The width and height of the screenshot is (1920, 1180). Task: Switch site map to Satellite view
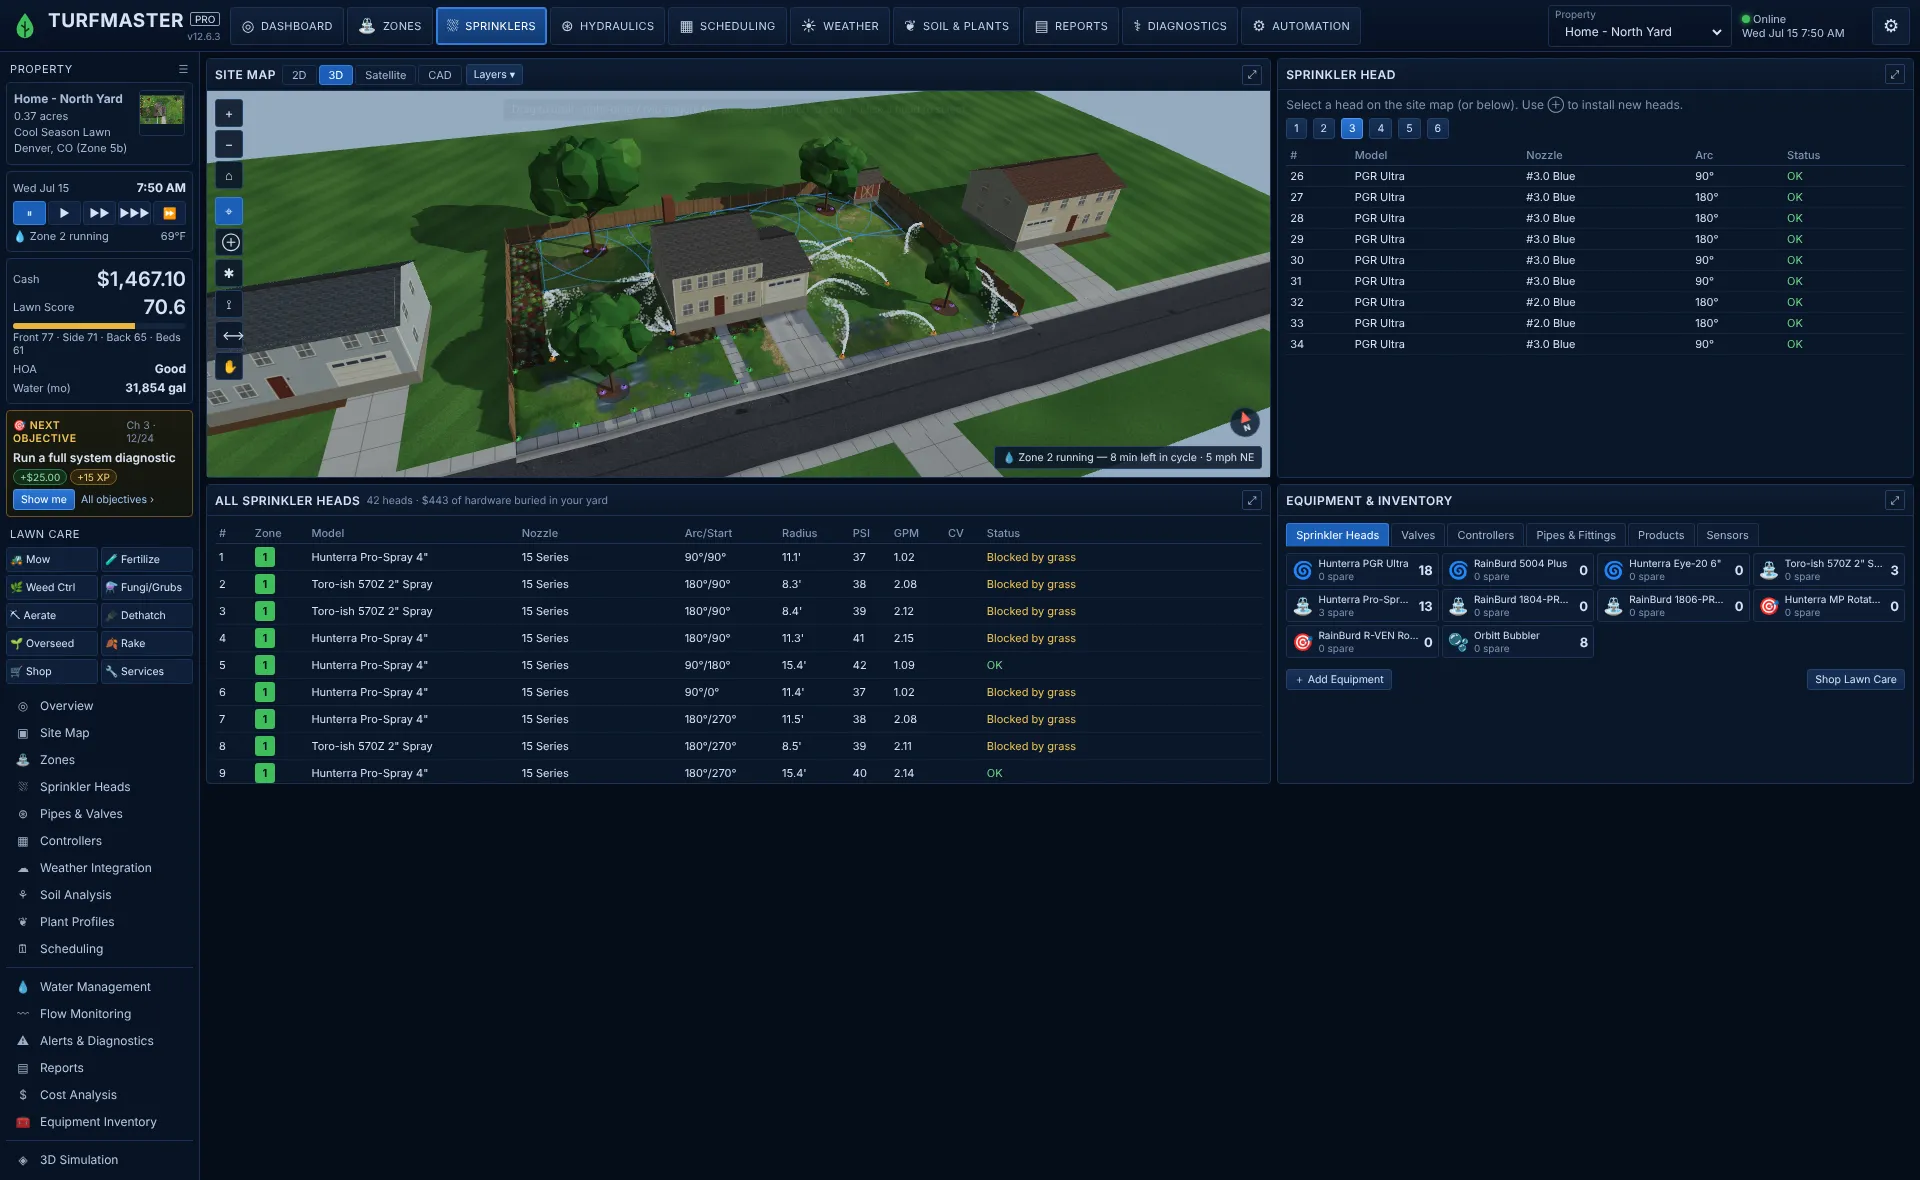click(385, 75)
